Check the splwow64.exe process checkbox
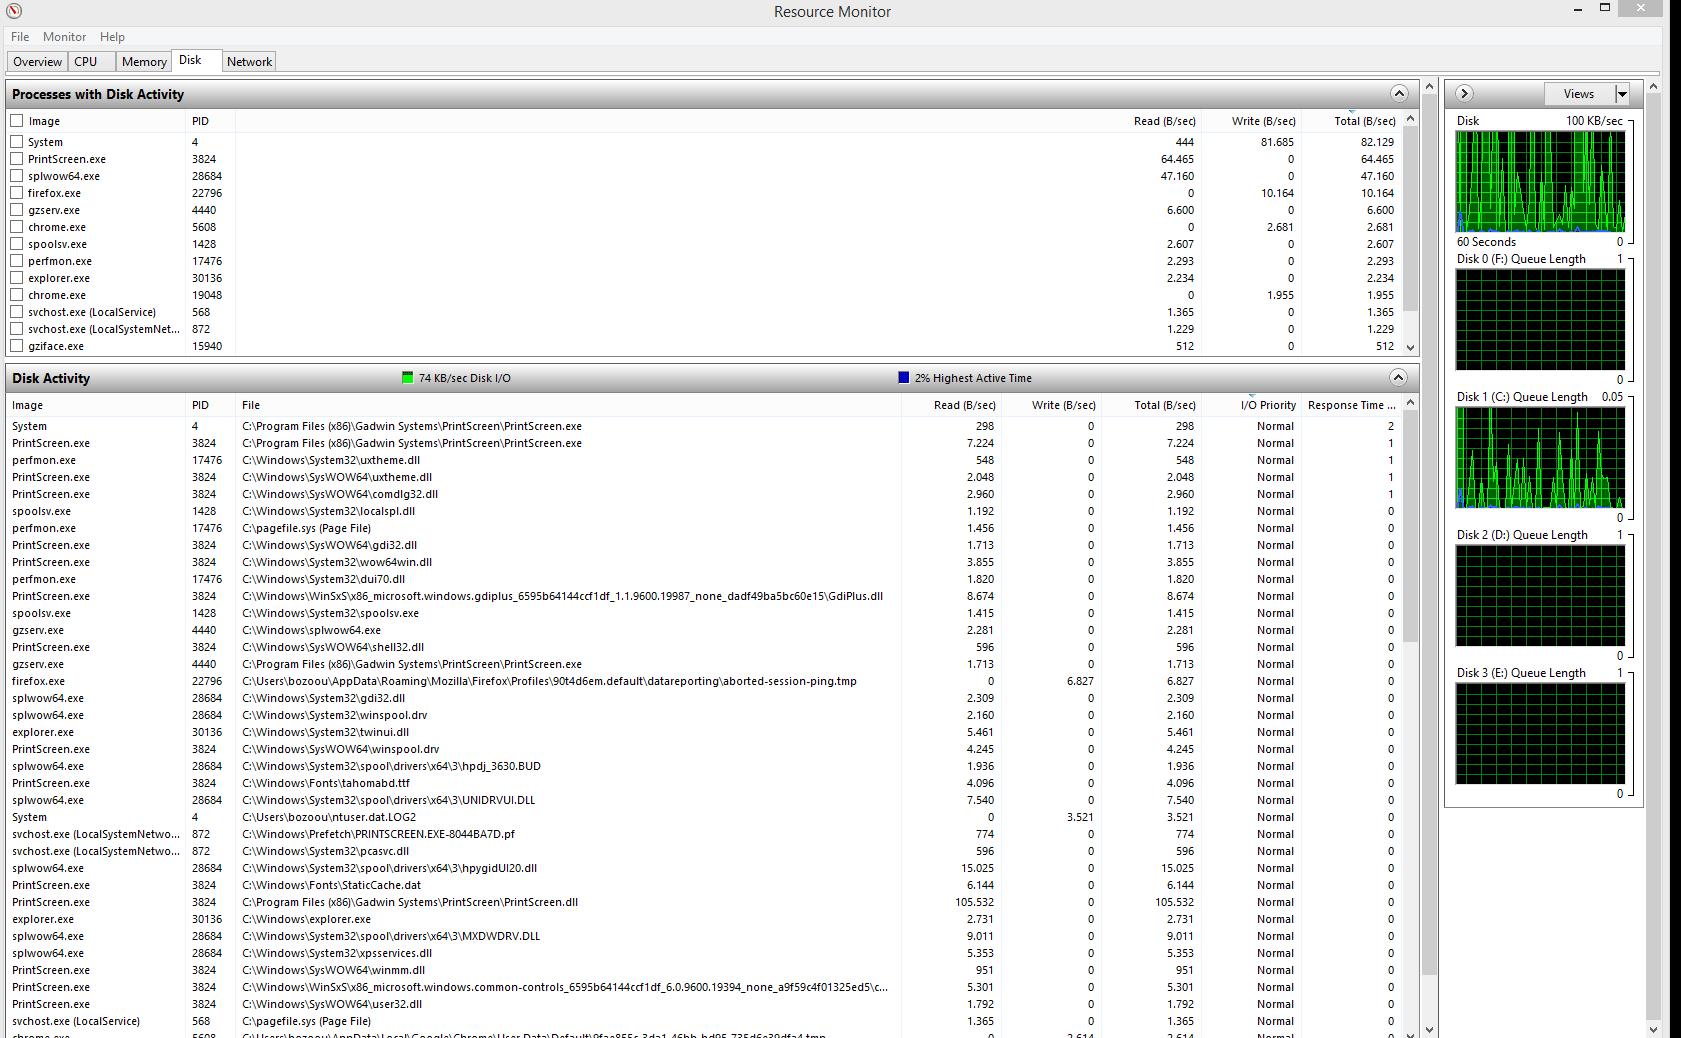The image size is (1681, 1038). pyautogui.click(x=17, y=176)
